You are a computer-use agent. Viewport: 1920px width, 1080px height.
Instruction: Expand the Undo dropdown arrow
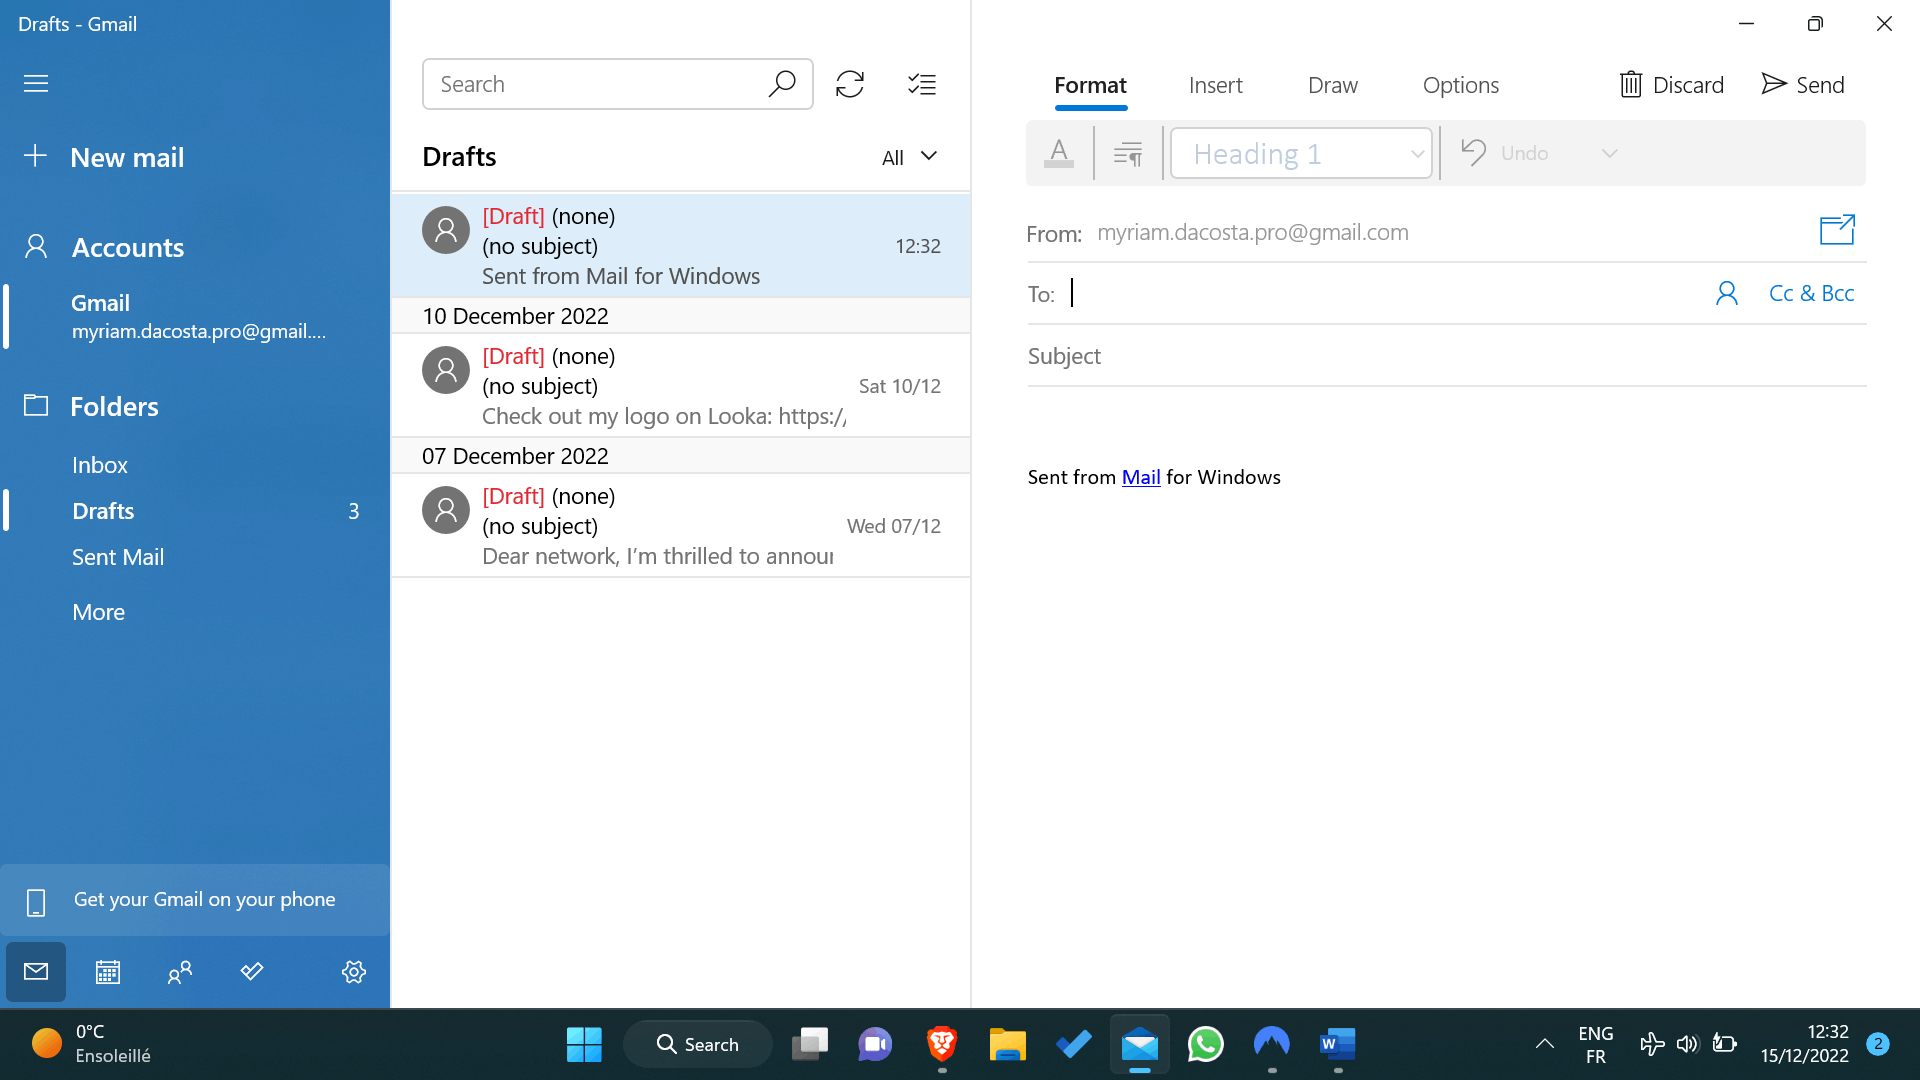1607,153
